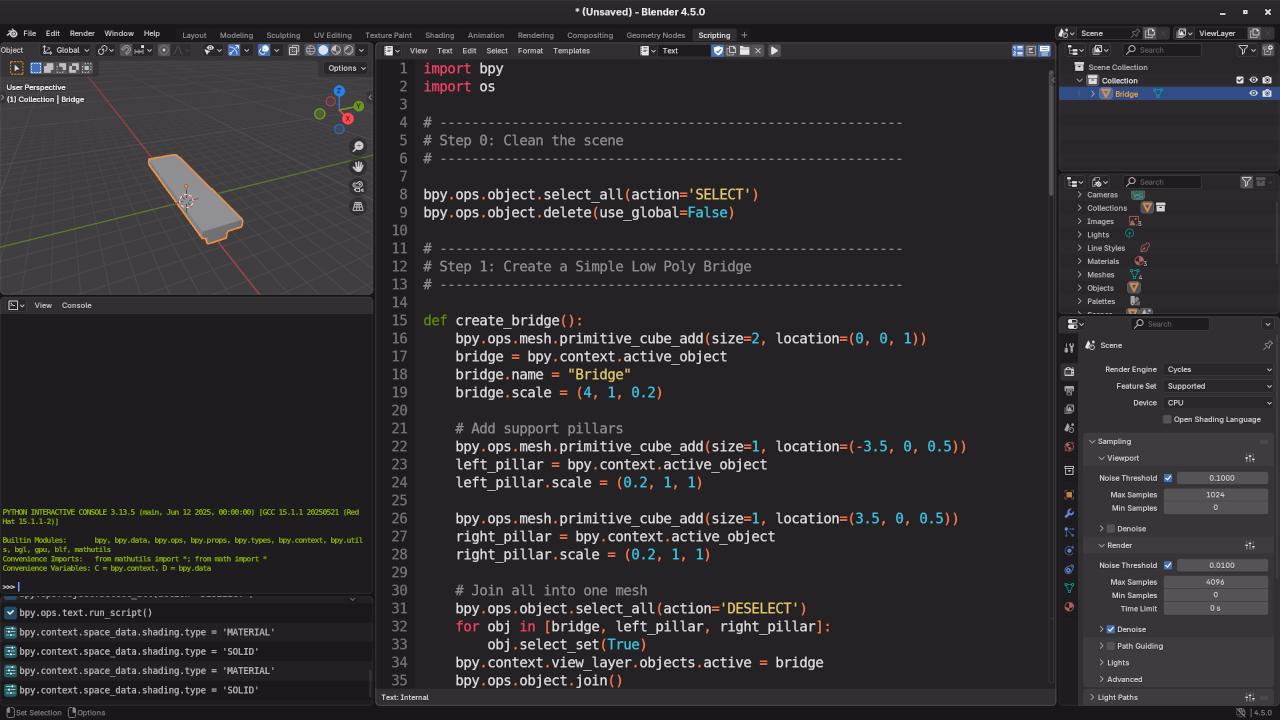
Task: Hide Bridge object in viewport eye icon
Action: (1253, 94)
